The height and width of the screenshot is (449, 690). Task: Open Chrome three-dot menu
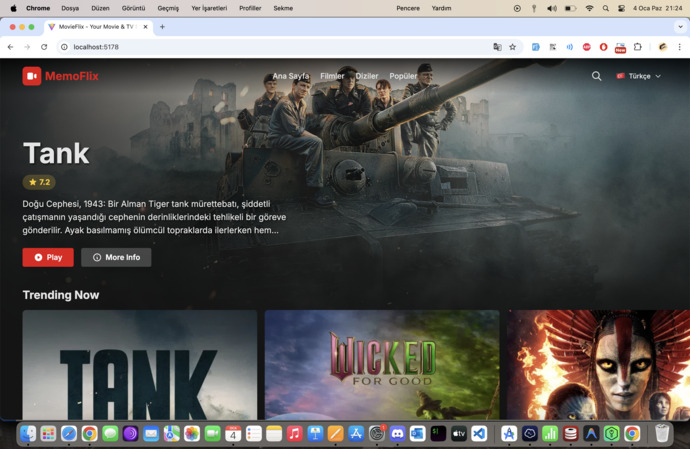coord(679,47)
